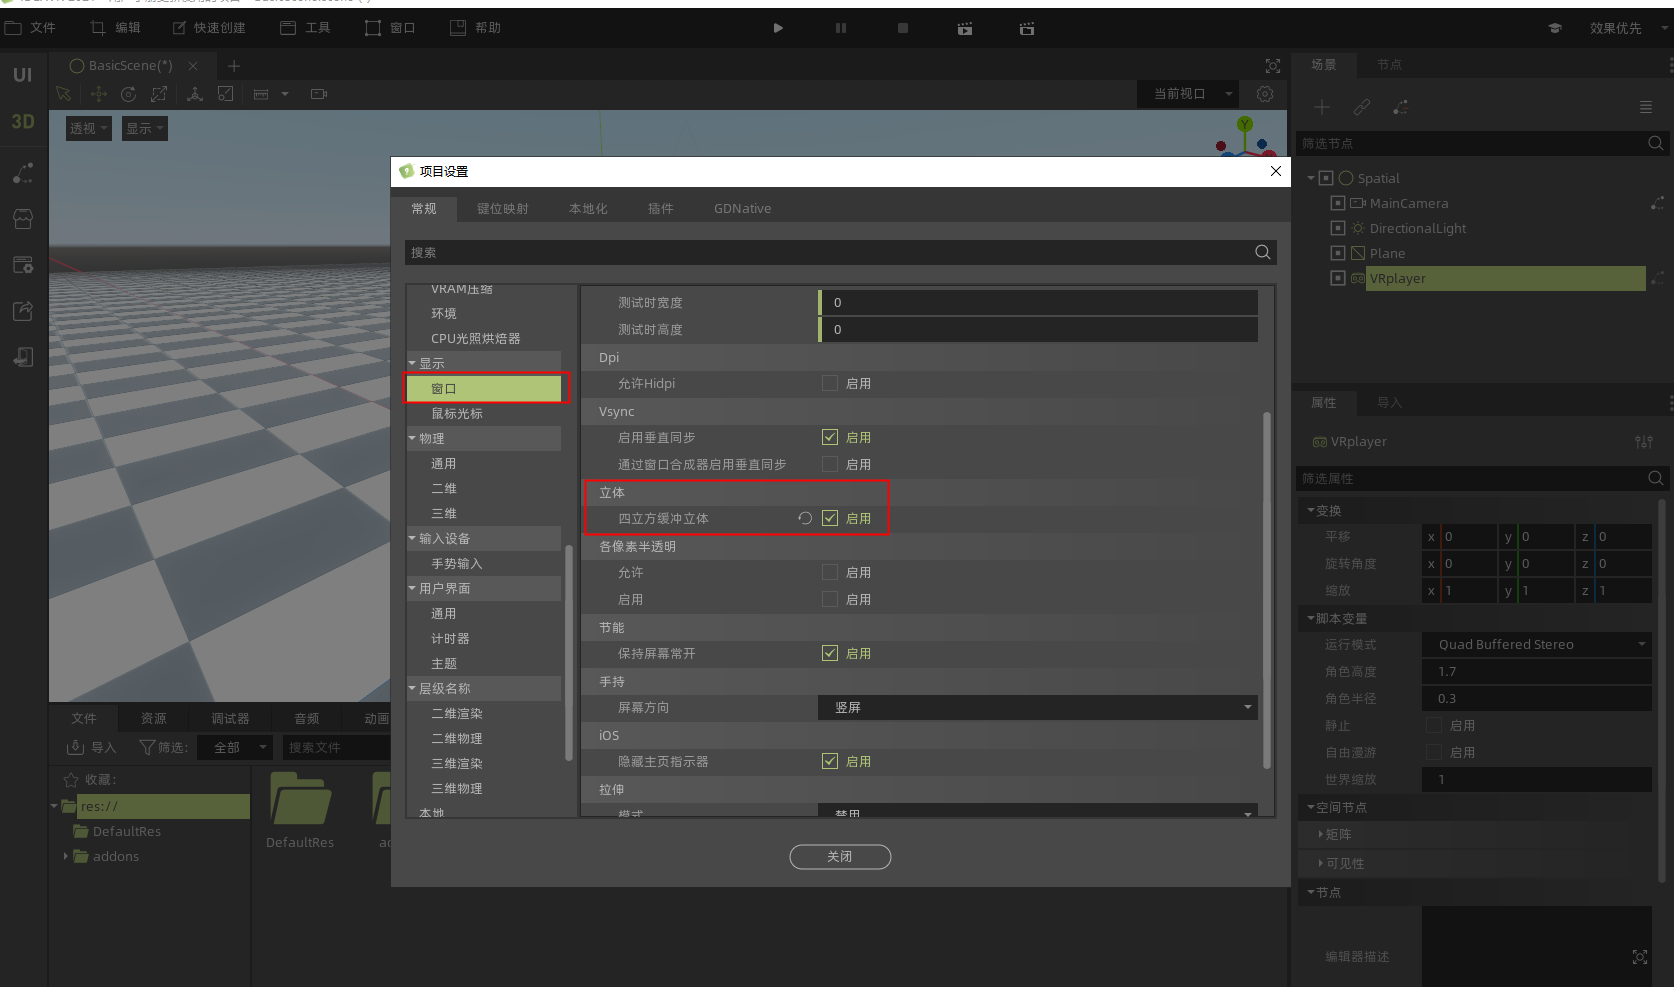Screen dimensions: 1674x987
Task: Open the 快速创建 menu in top menu bar
Action: [x=208, y=28]
